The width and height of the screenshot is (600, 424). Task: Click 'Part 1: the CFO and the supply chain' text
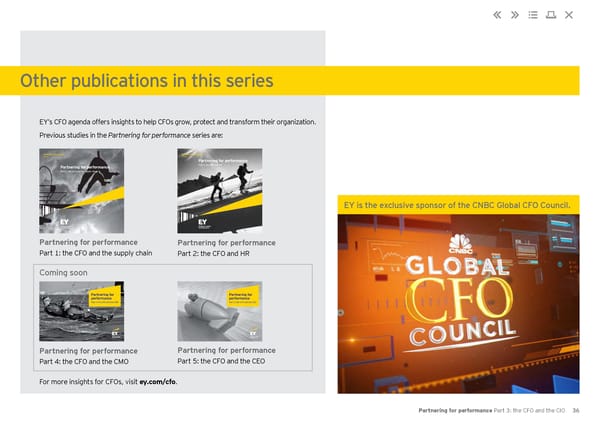click(95, 253)
